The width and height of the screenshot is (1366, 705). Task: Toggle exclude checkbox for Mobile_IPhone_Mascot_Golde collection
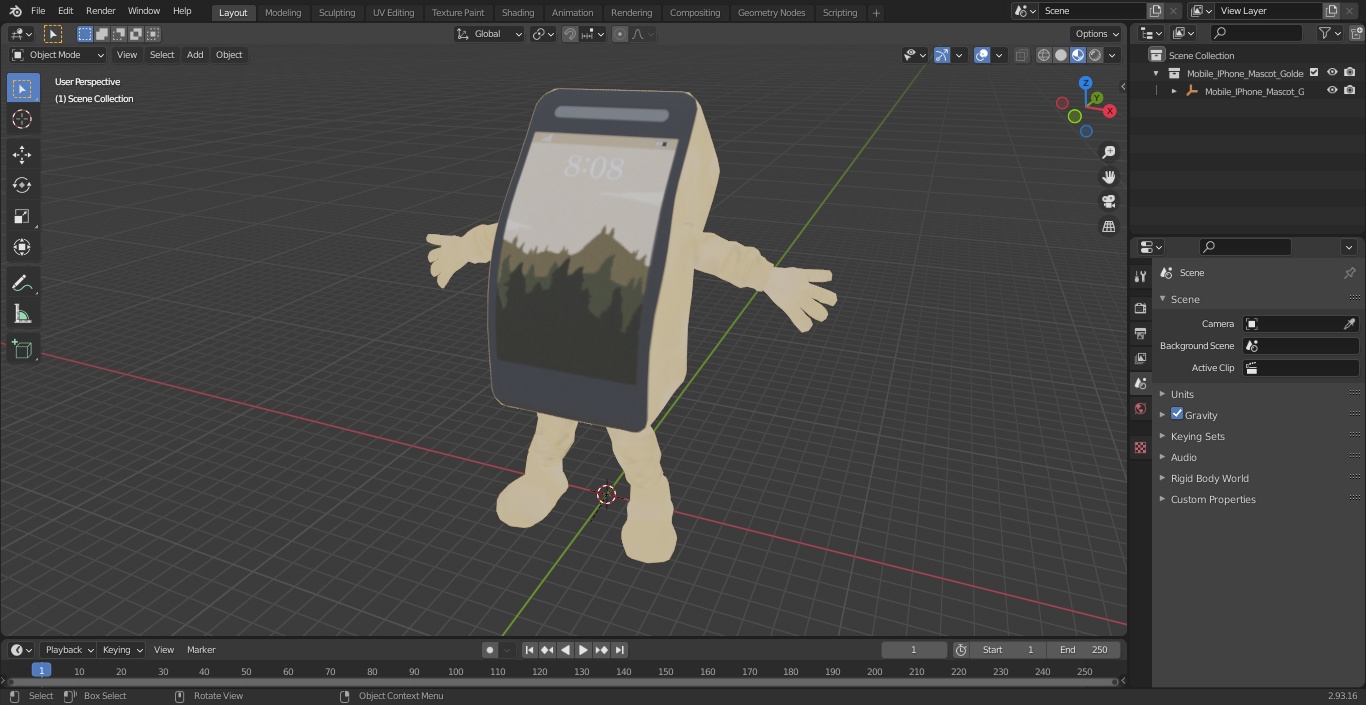pos(1314,73)
